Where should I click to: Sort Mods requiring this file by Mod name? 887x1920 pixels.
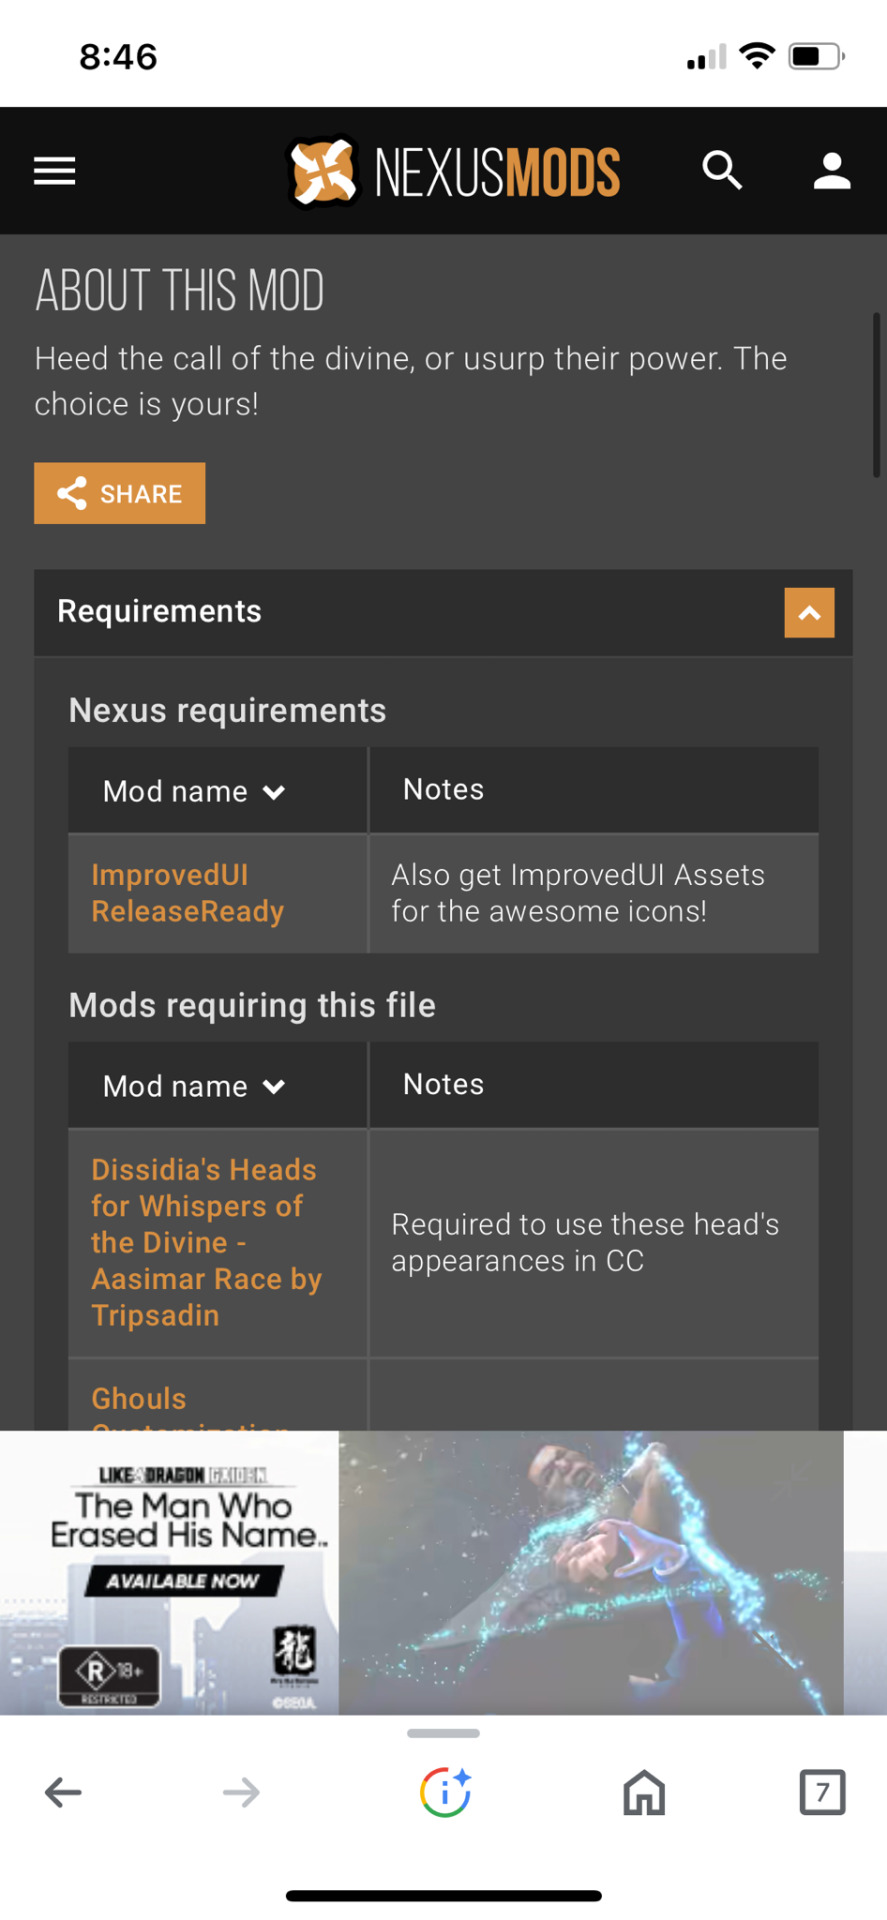[x=195, y=1086]
